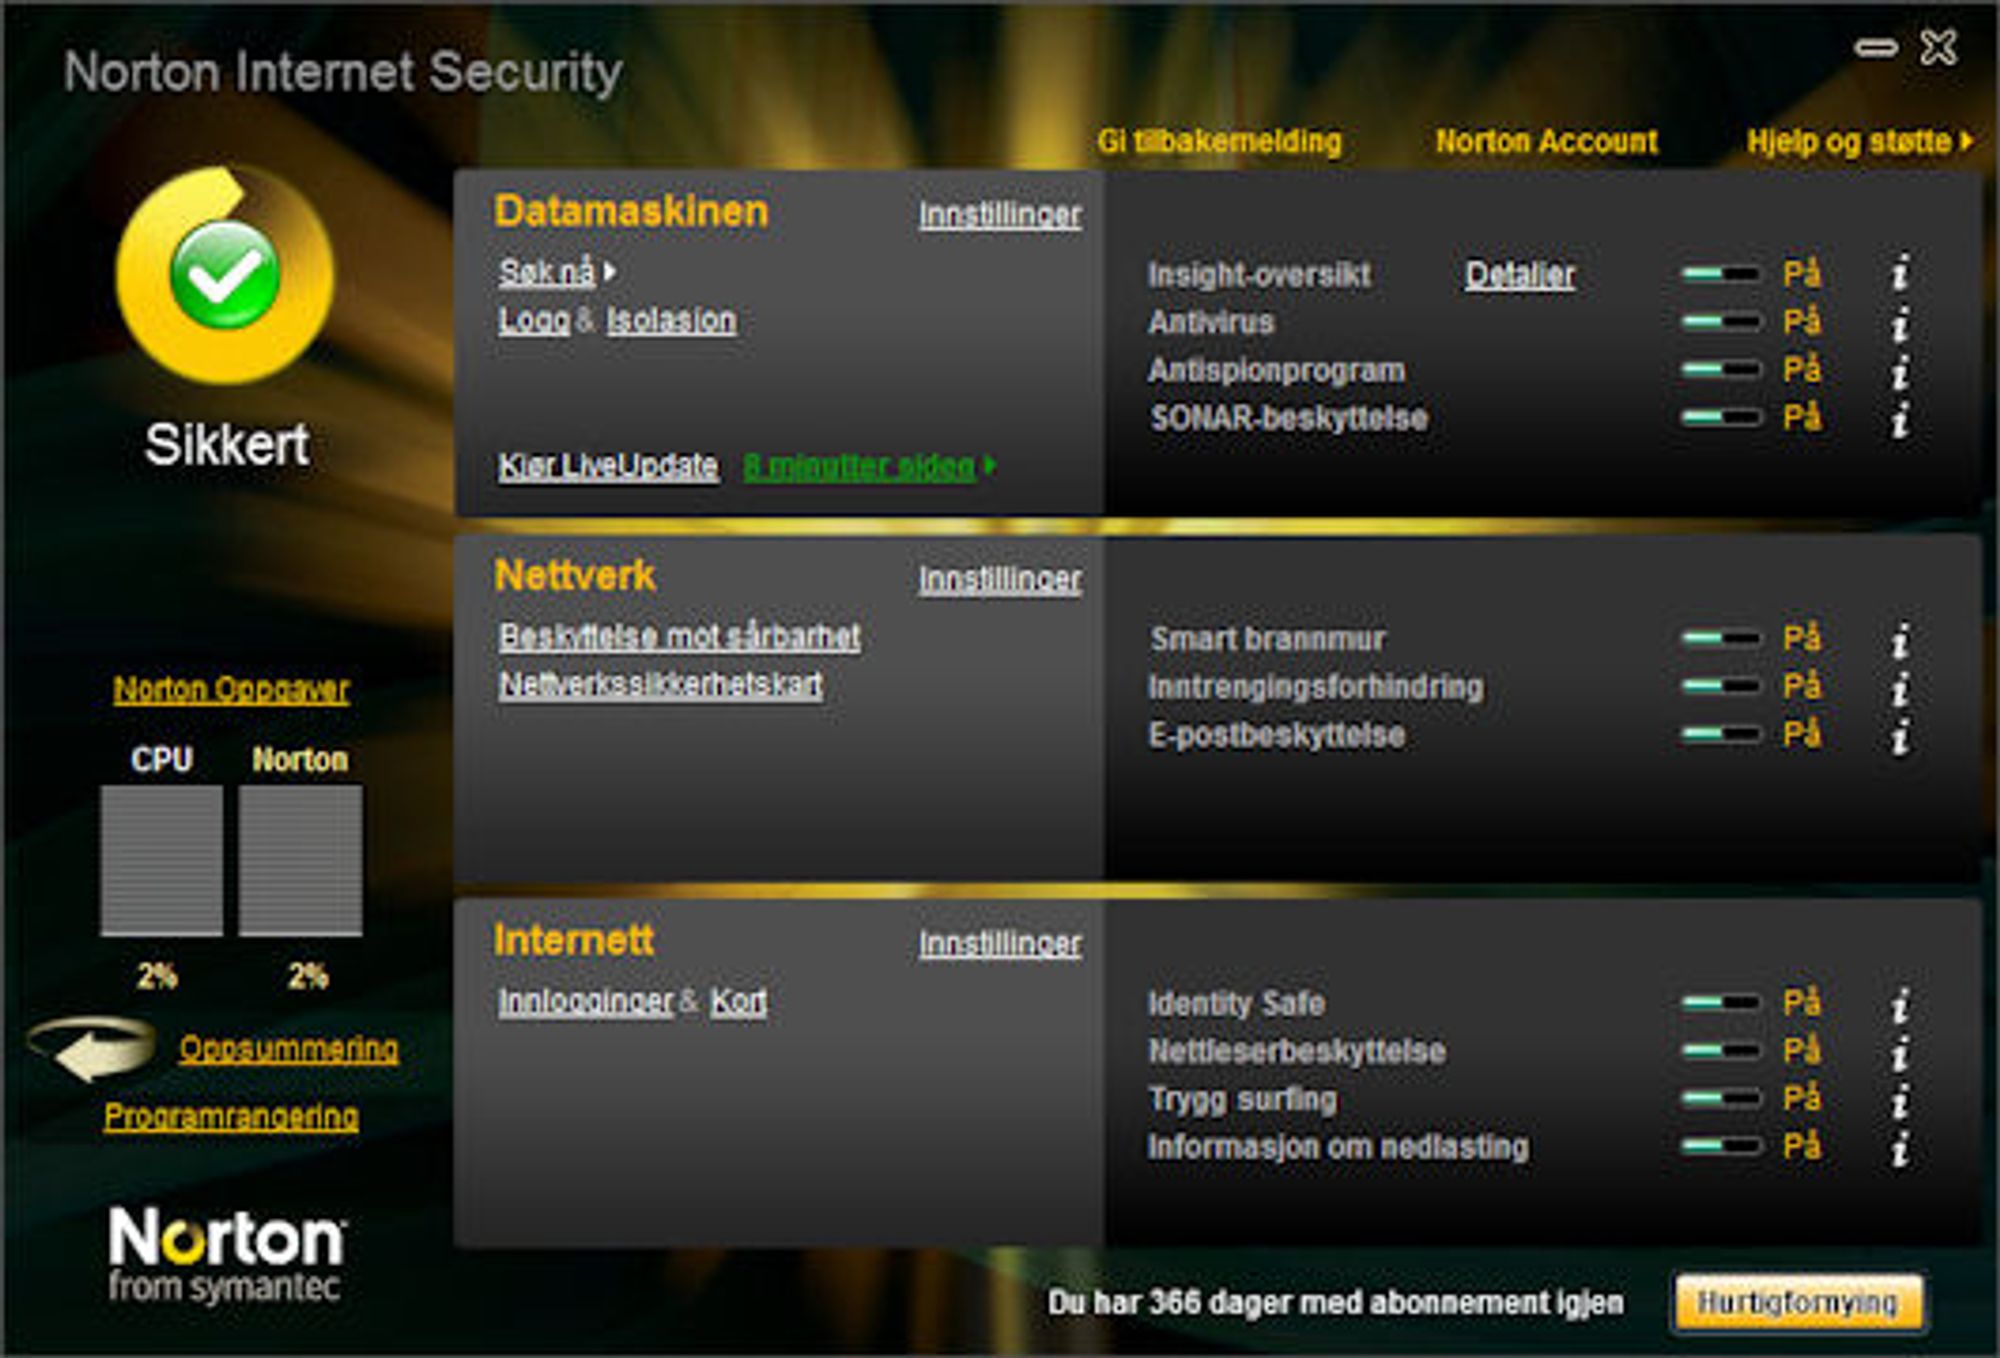Open Norton Oppgaver
Screen dimensions: 2000x1358
(x=231, y=689)
